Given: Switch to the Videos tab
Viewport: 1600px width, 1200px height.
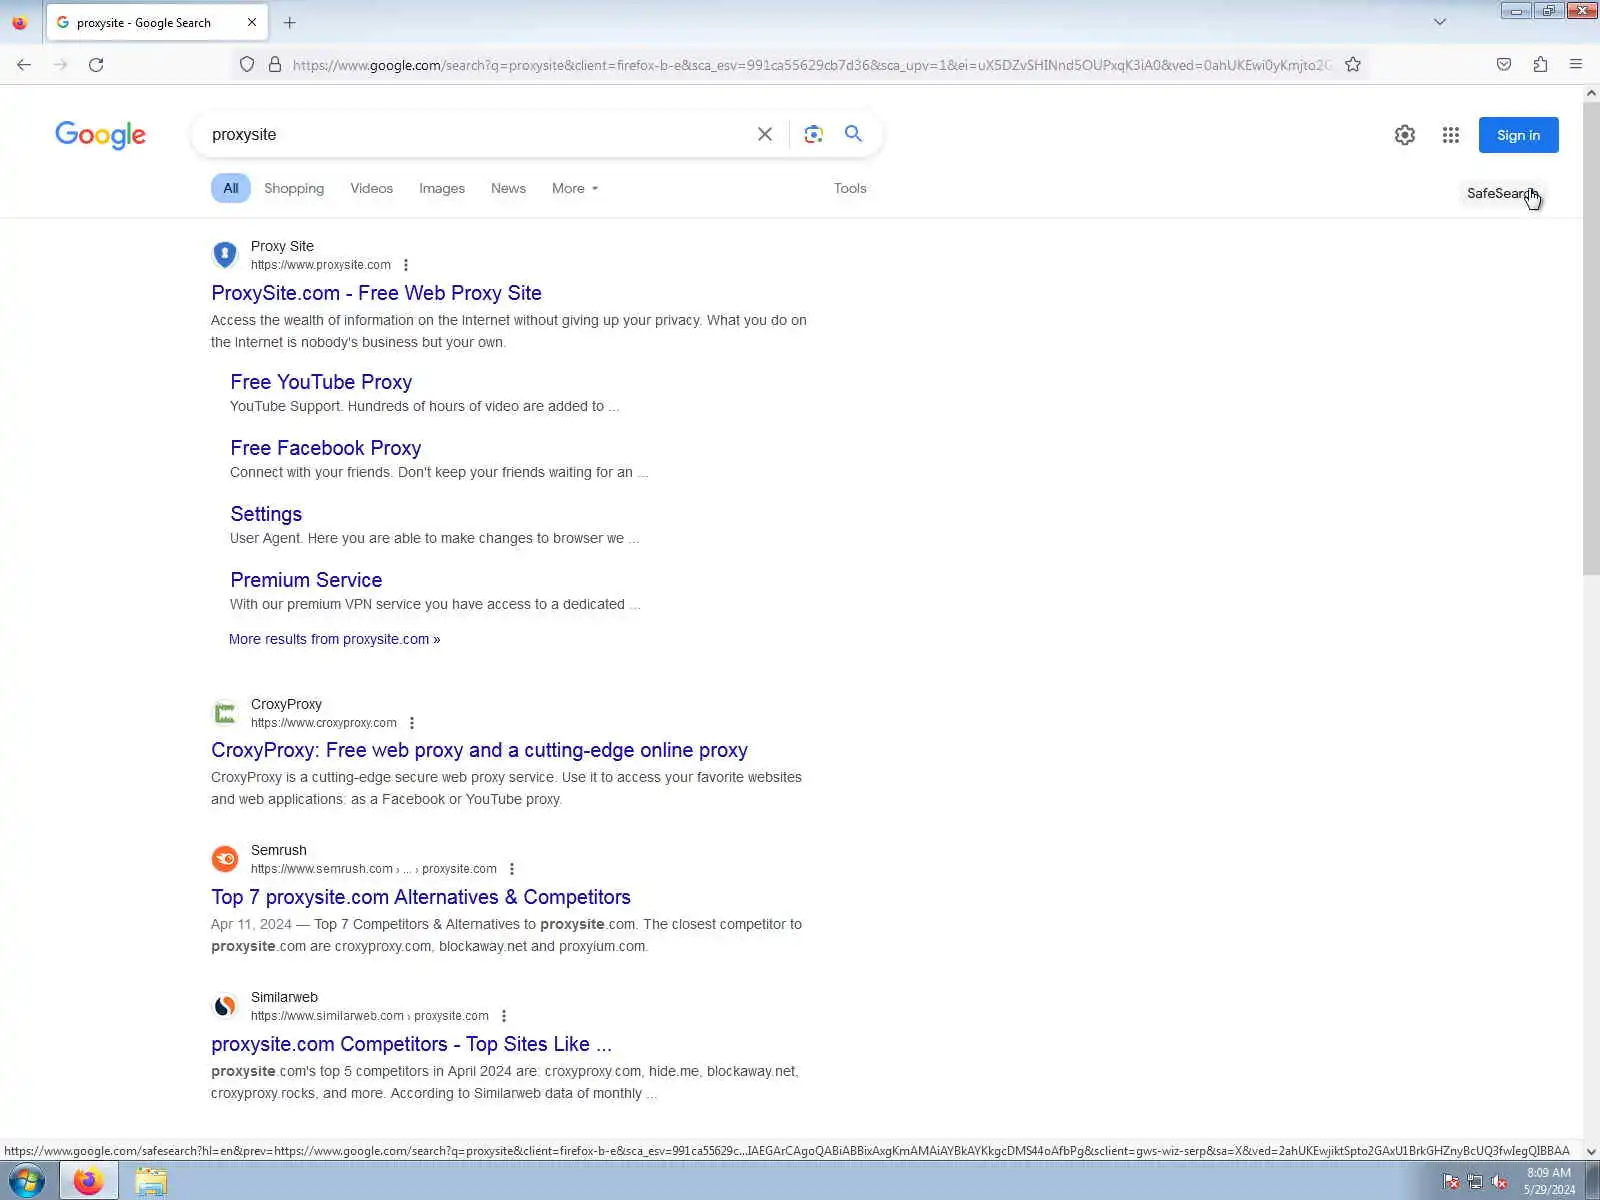Looking at the screenshot, I should coord(372,188).
